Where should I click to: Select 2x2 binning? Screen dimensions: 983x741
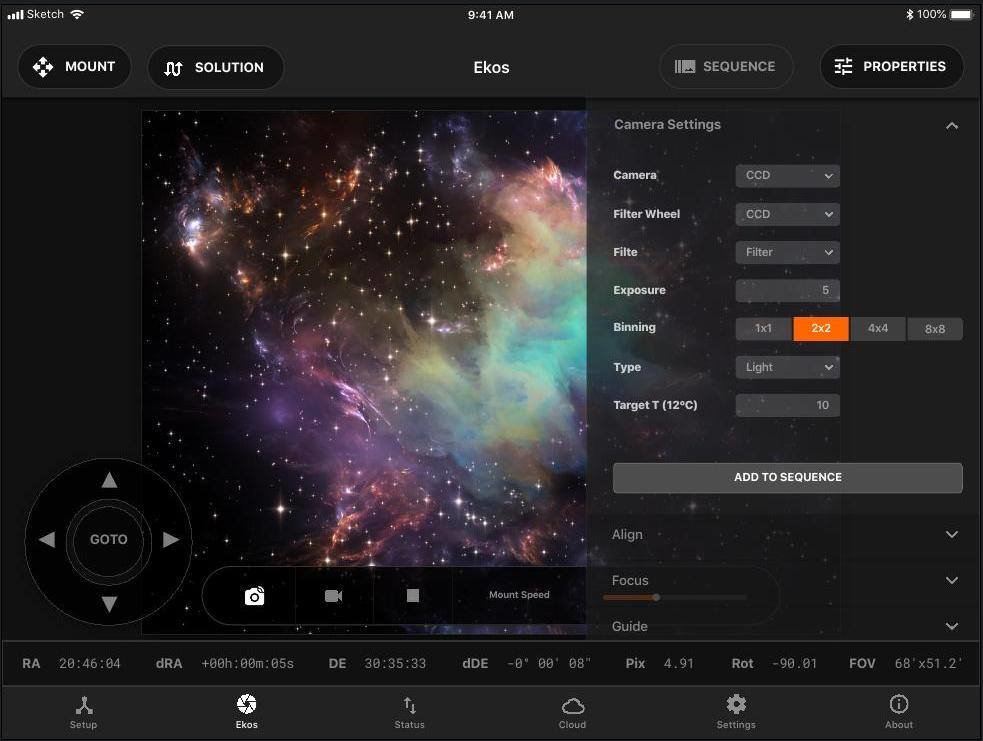(821, 328)
